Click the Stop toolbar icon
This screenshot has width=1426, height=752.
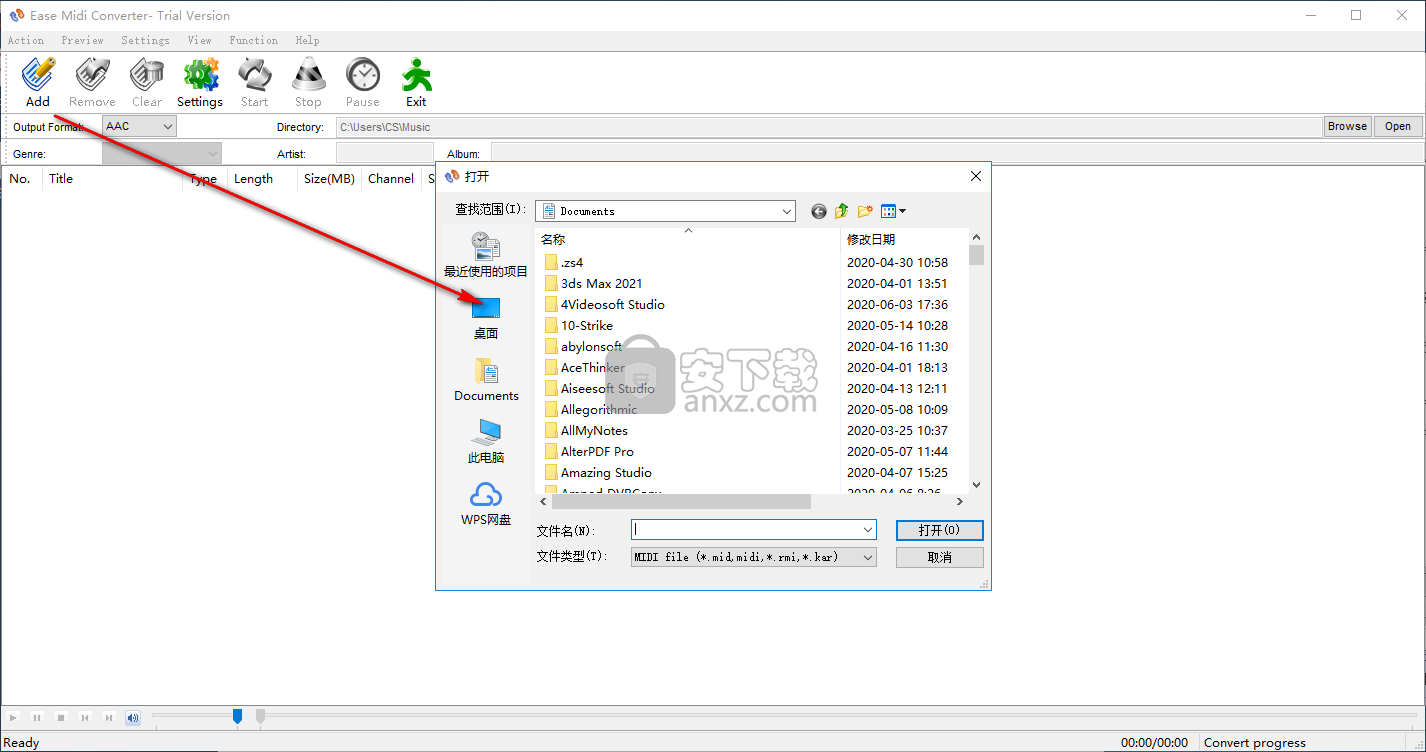308,82
